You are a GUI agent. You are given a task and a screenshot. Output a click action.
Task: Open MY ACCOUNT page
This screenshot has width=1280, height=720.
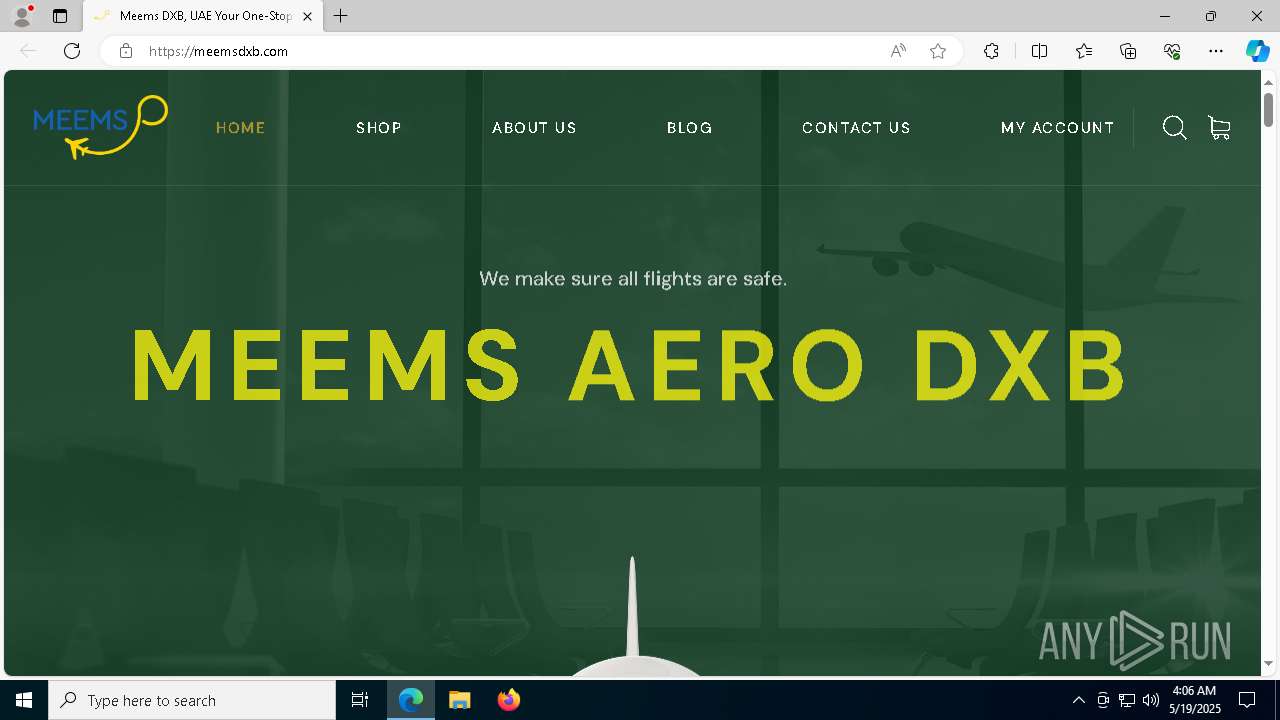click(x=1057, y=128)
